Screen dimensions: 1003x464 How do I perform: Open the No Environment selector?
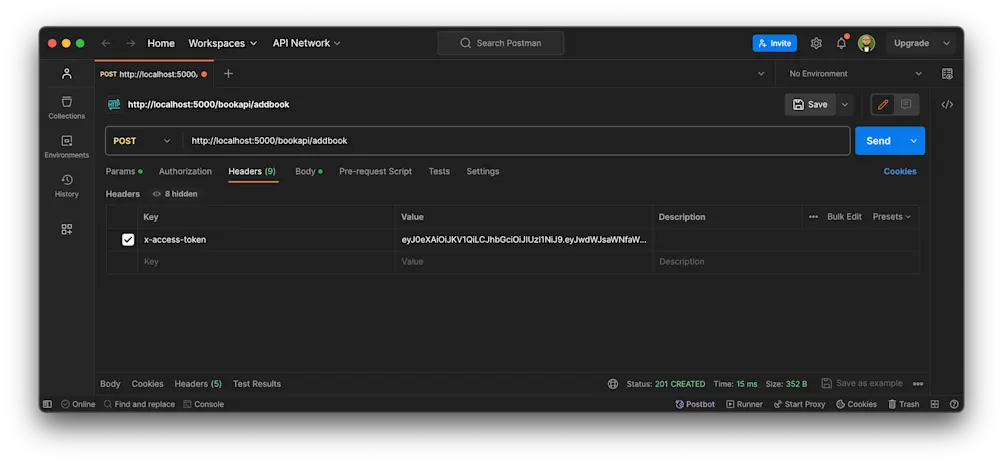[x=855, y=74]
